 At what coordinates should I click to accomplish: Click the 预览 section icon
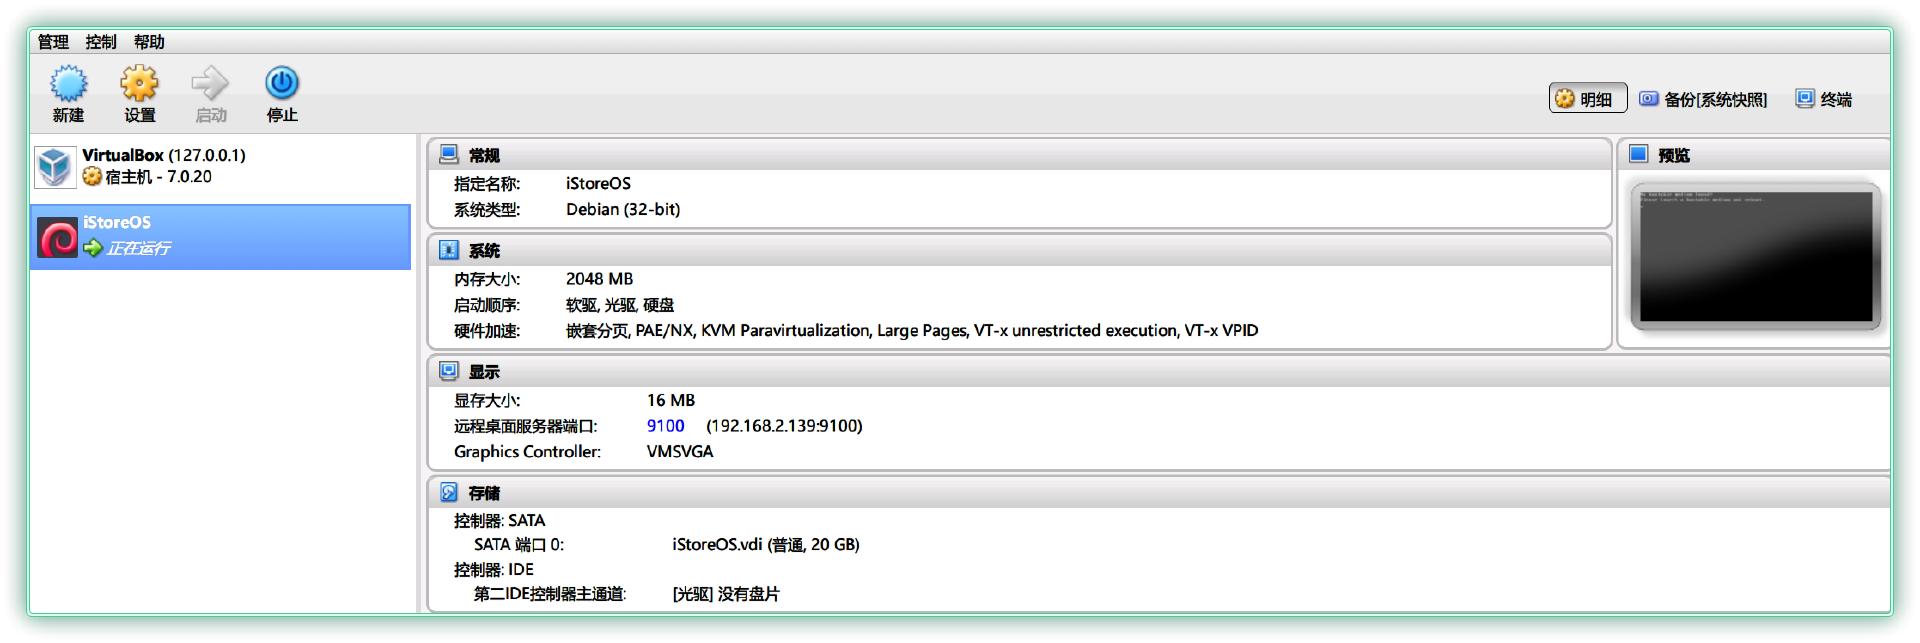click(1638, 154)
